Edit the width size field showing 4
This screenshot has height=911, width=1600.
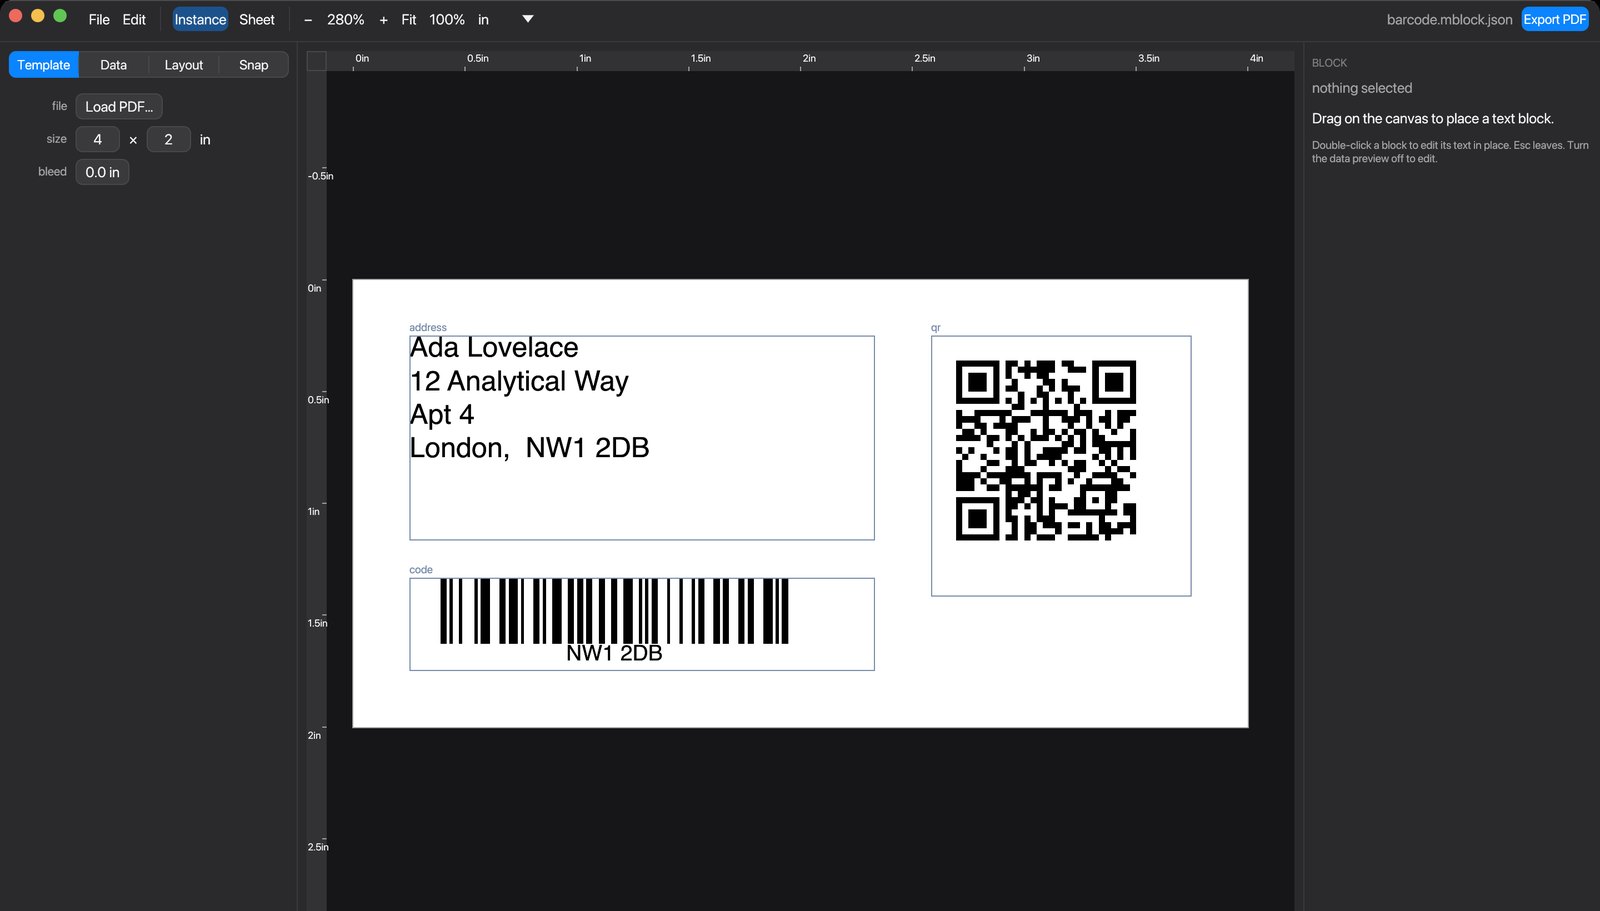tap(98, 139)
